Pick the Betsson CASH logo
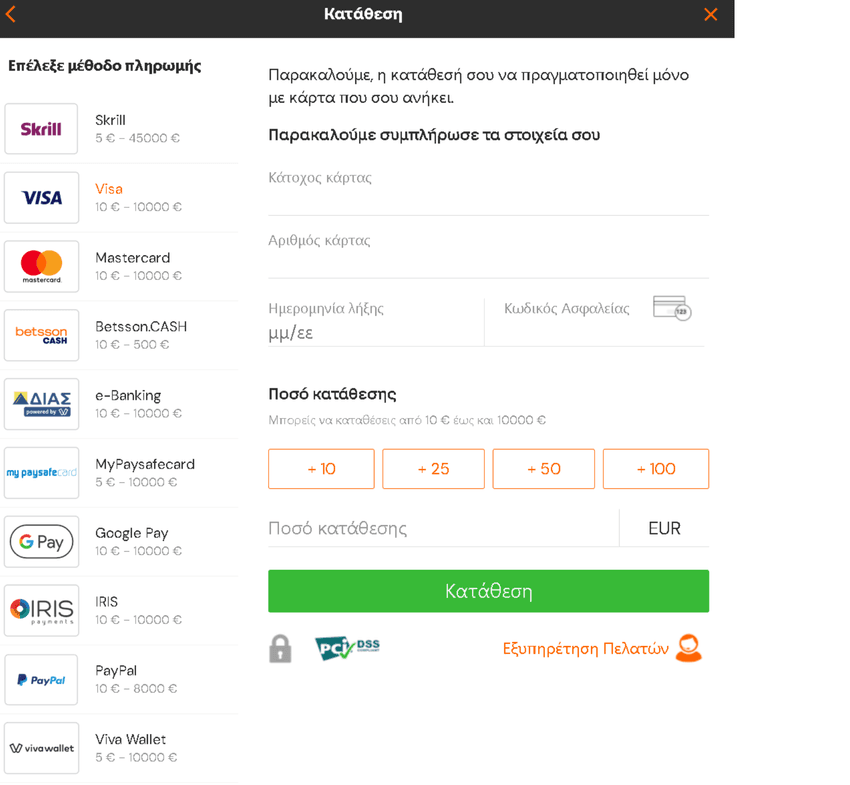 coord(41,336)
